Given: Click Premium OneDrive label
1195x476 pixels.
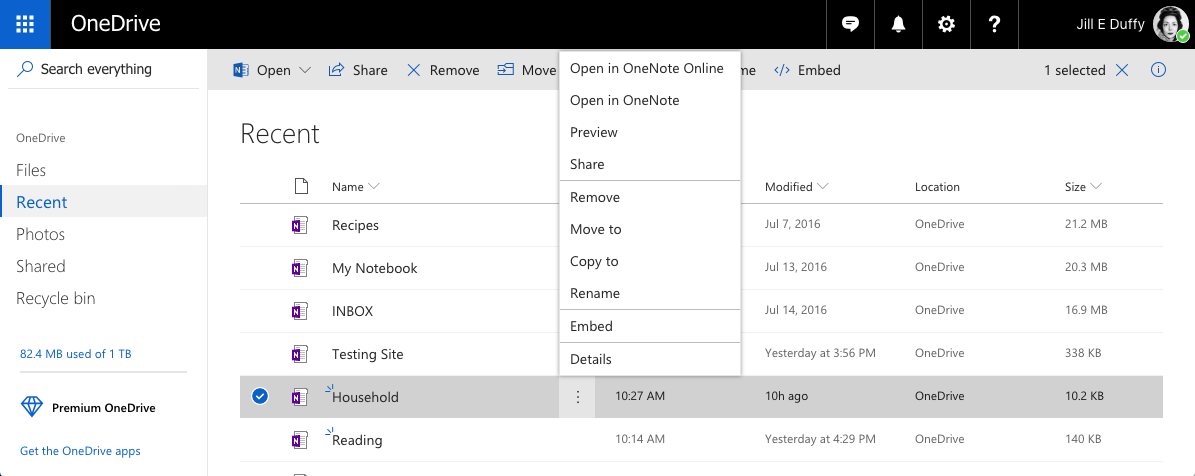Looking at the screenshot, I should coord(104,407).
